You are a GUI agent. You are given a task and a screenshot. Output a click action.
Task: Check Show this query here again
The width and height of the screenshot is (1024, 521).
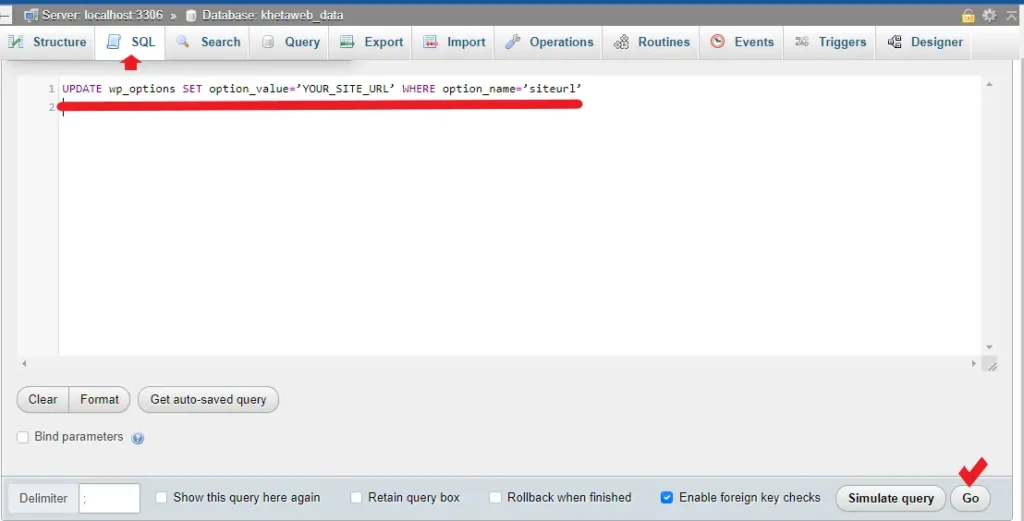pyautogui.click(x=161, y=497)
